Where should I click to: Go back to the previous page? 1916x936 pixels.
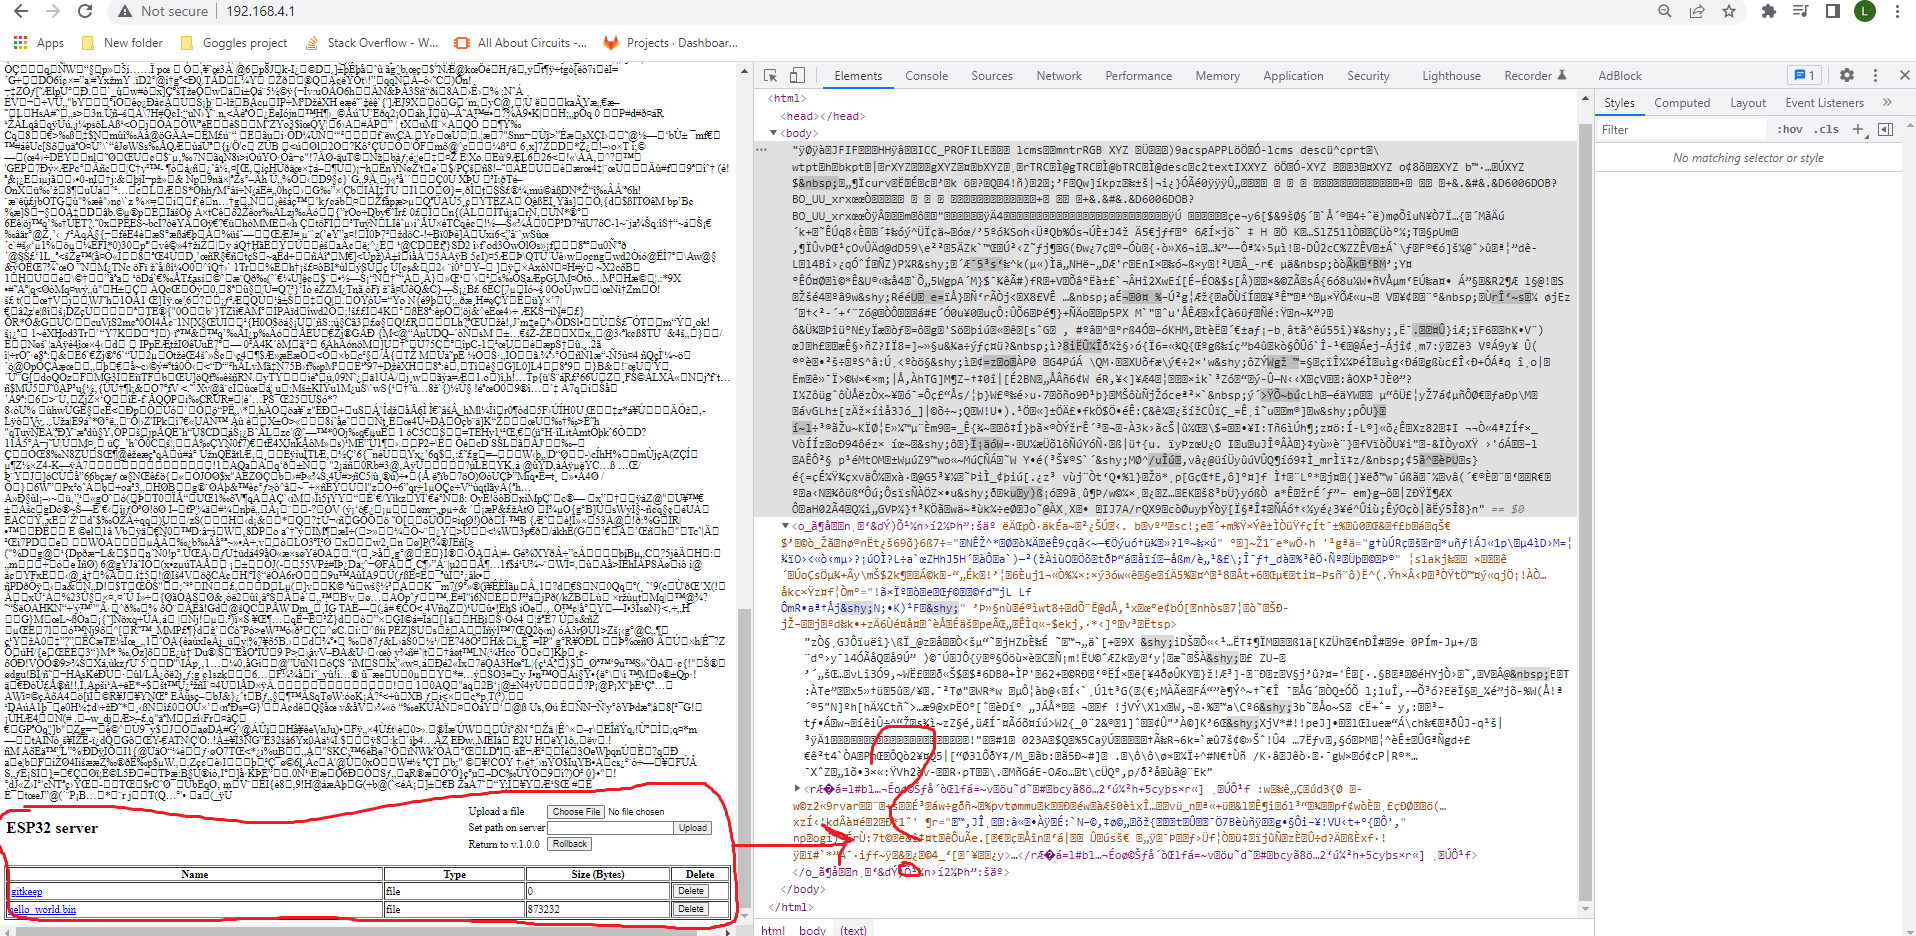(x=21, y=11)
